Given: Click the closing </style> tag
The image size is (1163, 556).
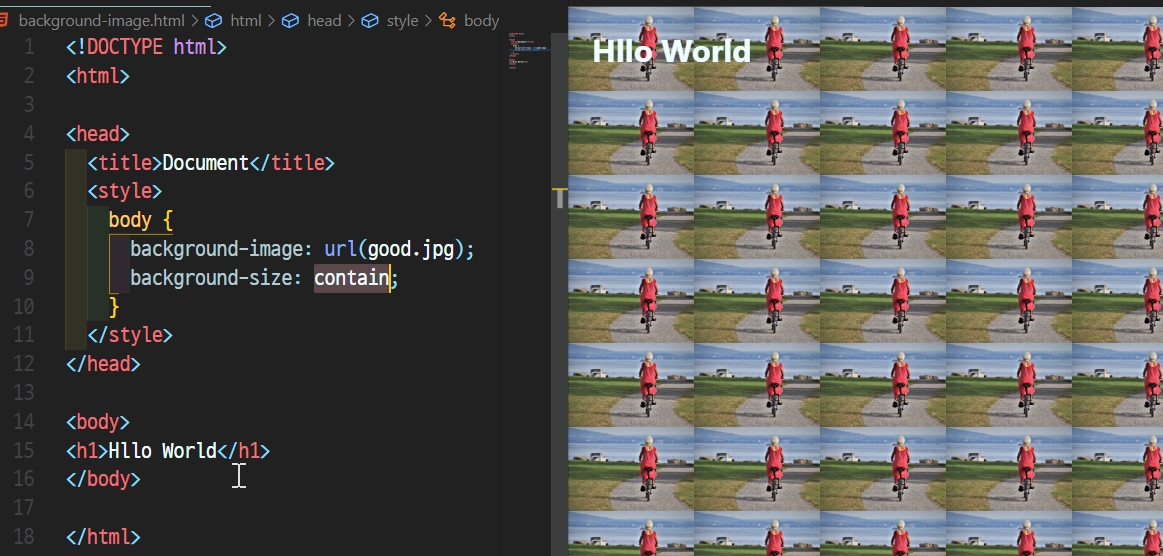Looking at the screenshot, I should [130, 335].
